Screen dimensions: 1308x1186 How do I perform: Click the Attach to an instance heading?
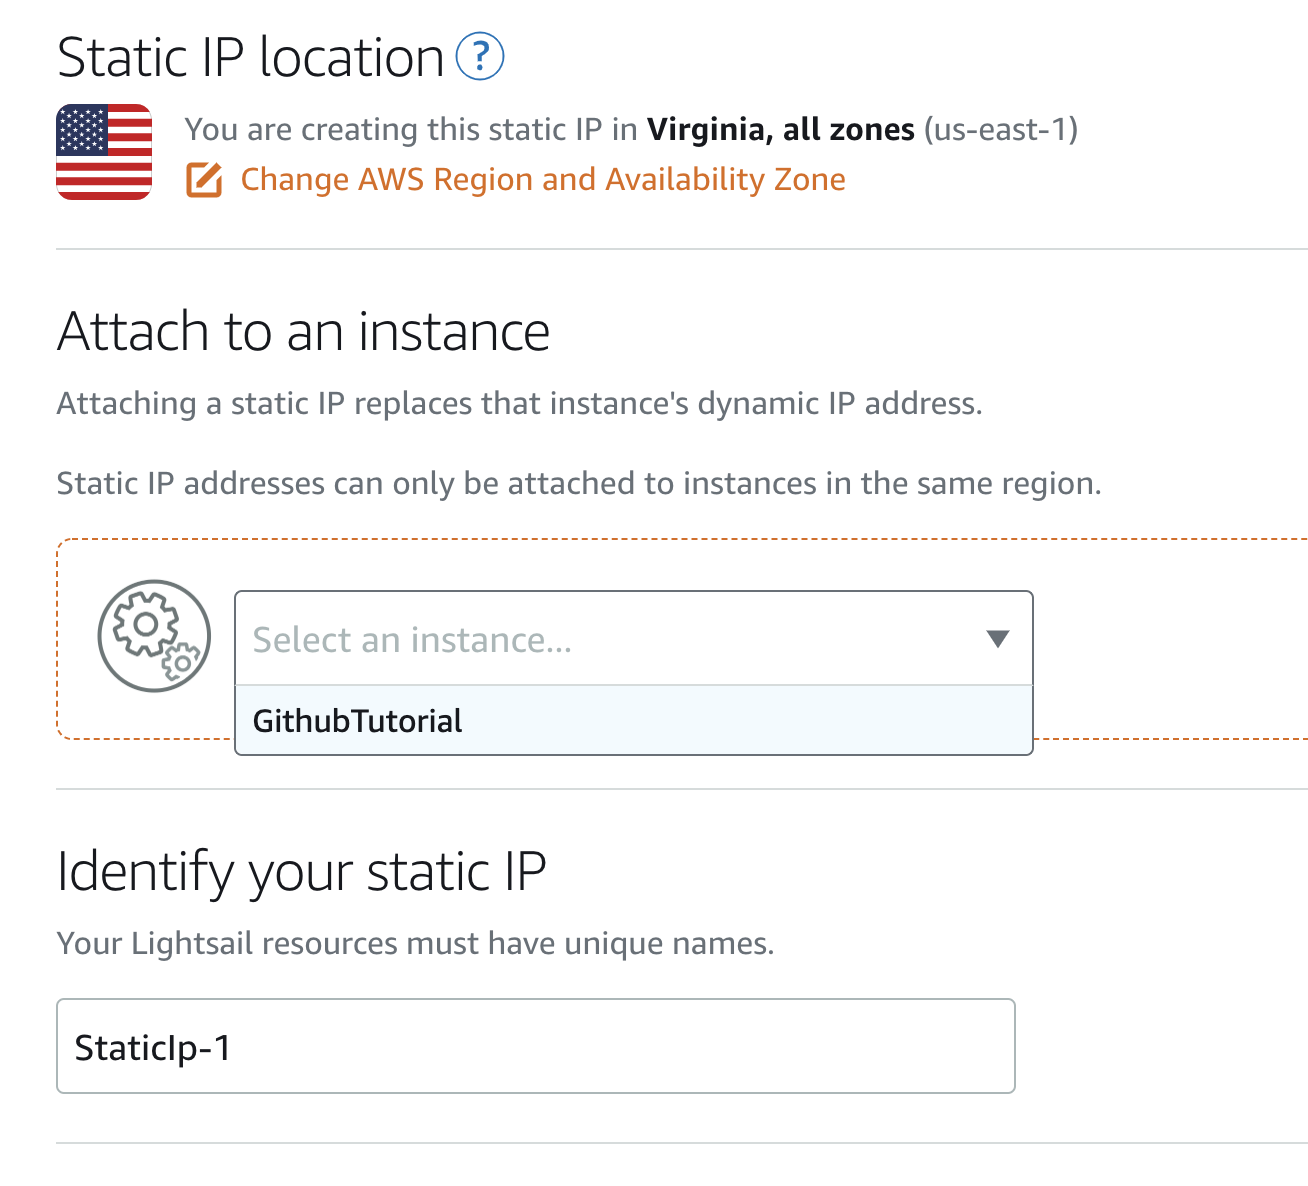pos(303,332)
